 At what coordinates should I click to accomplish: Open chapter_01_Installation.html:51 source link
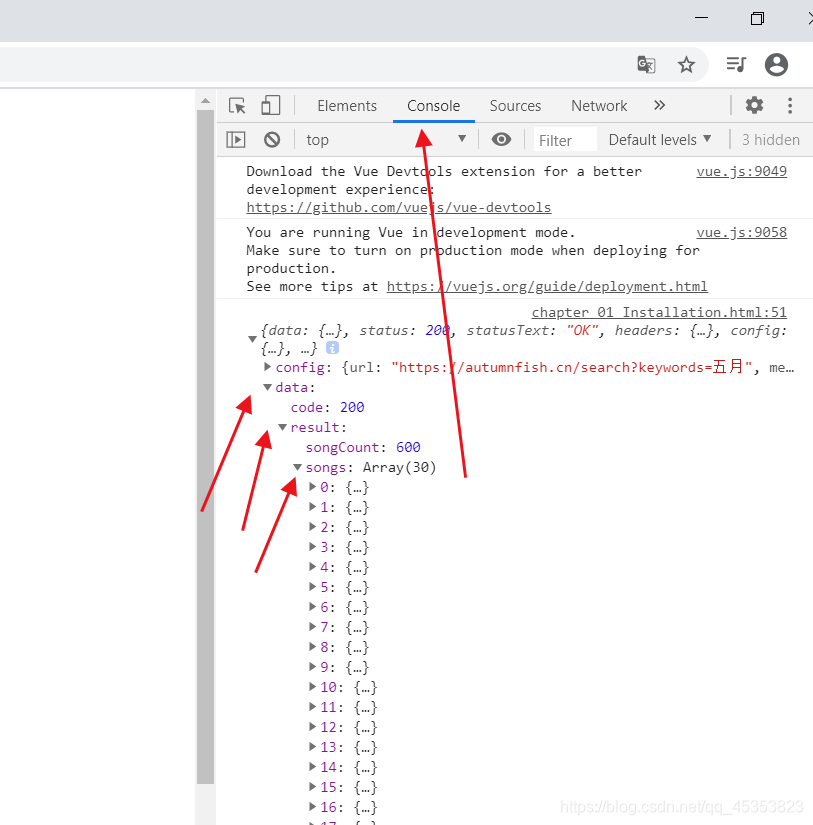pyautogui.click(x=659, y=313)
